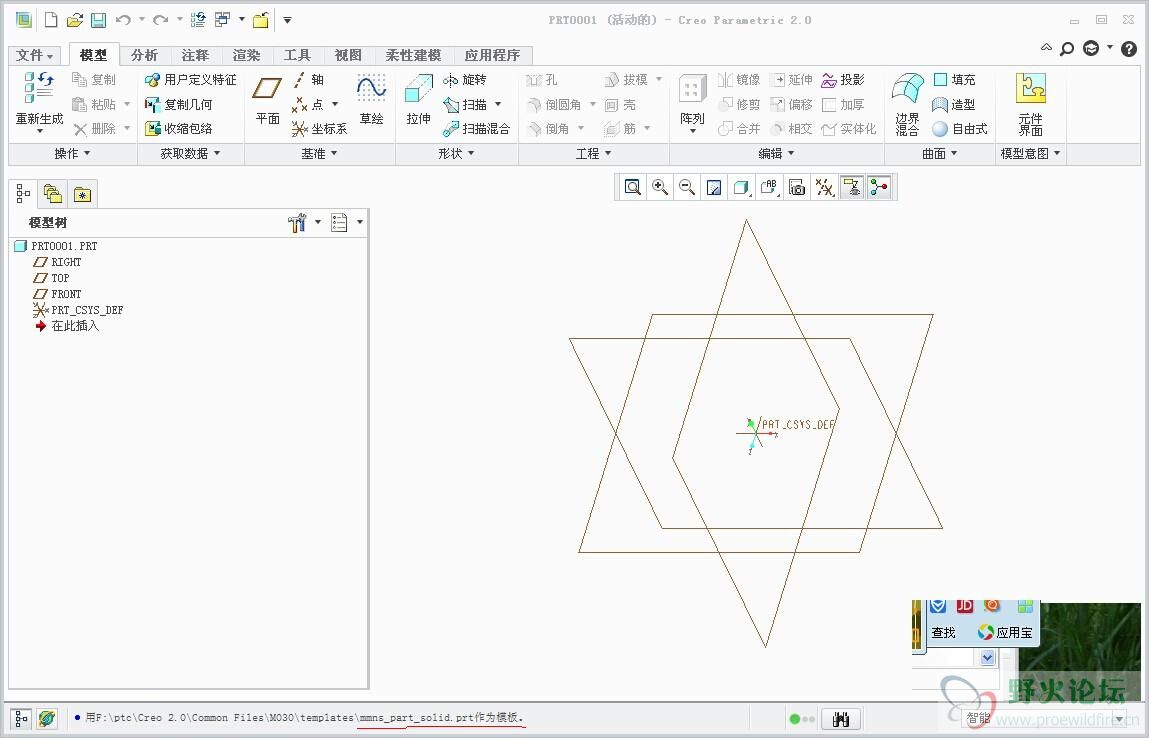Switch to the Annotate (注释) tab
Screen dimensions: 1149x738
(195, 55)
